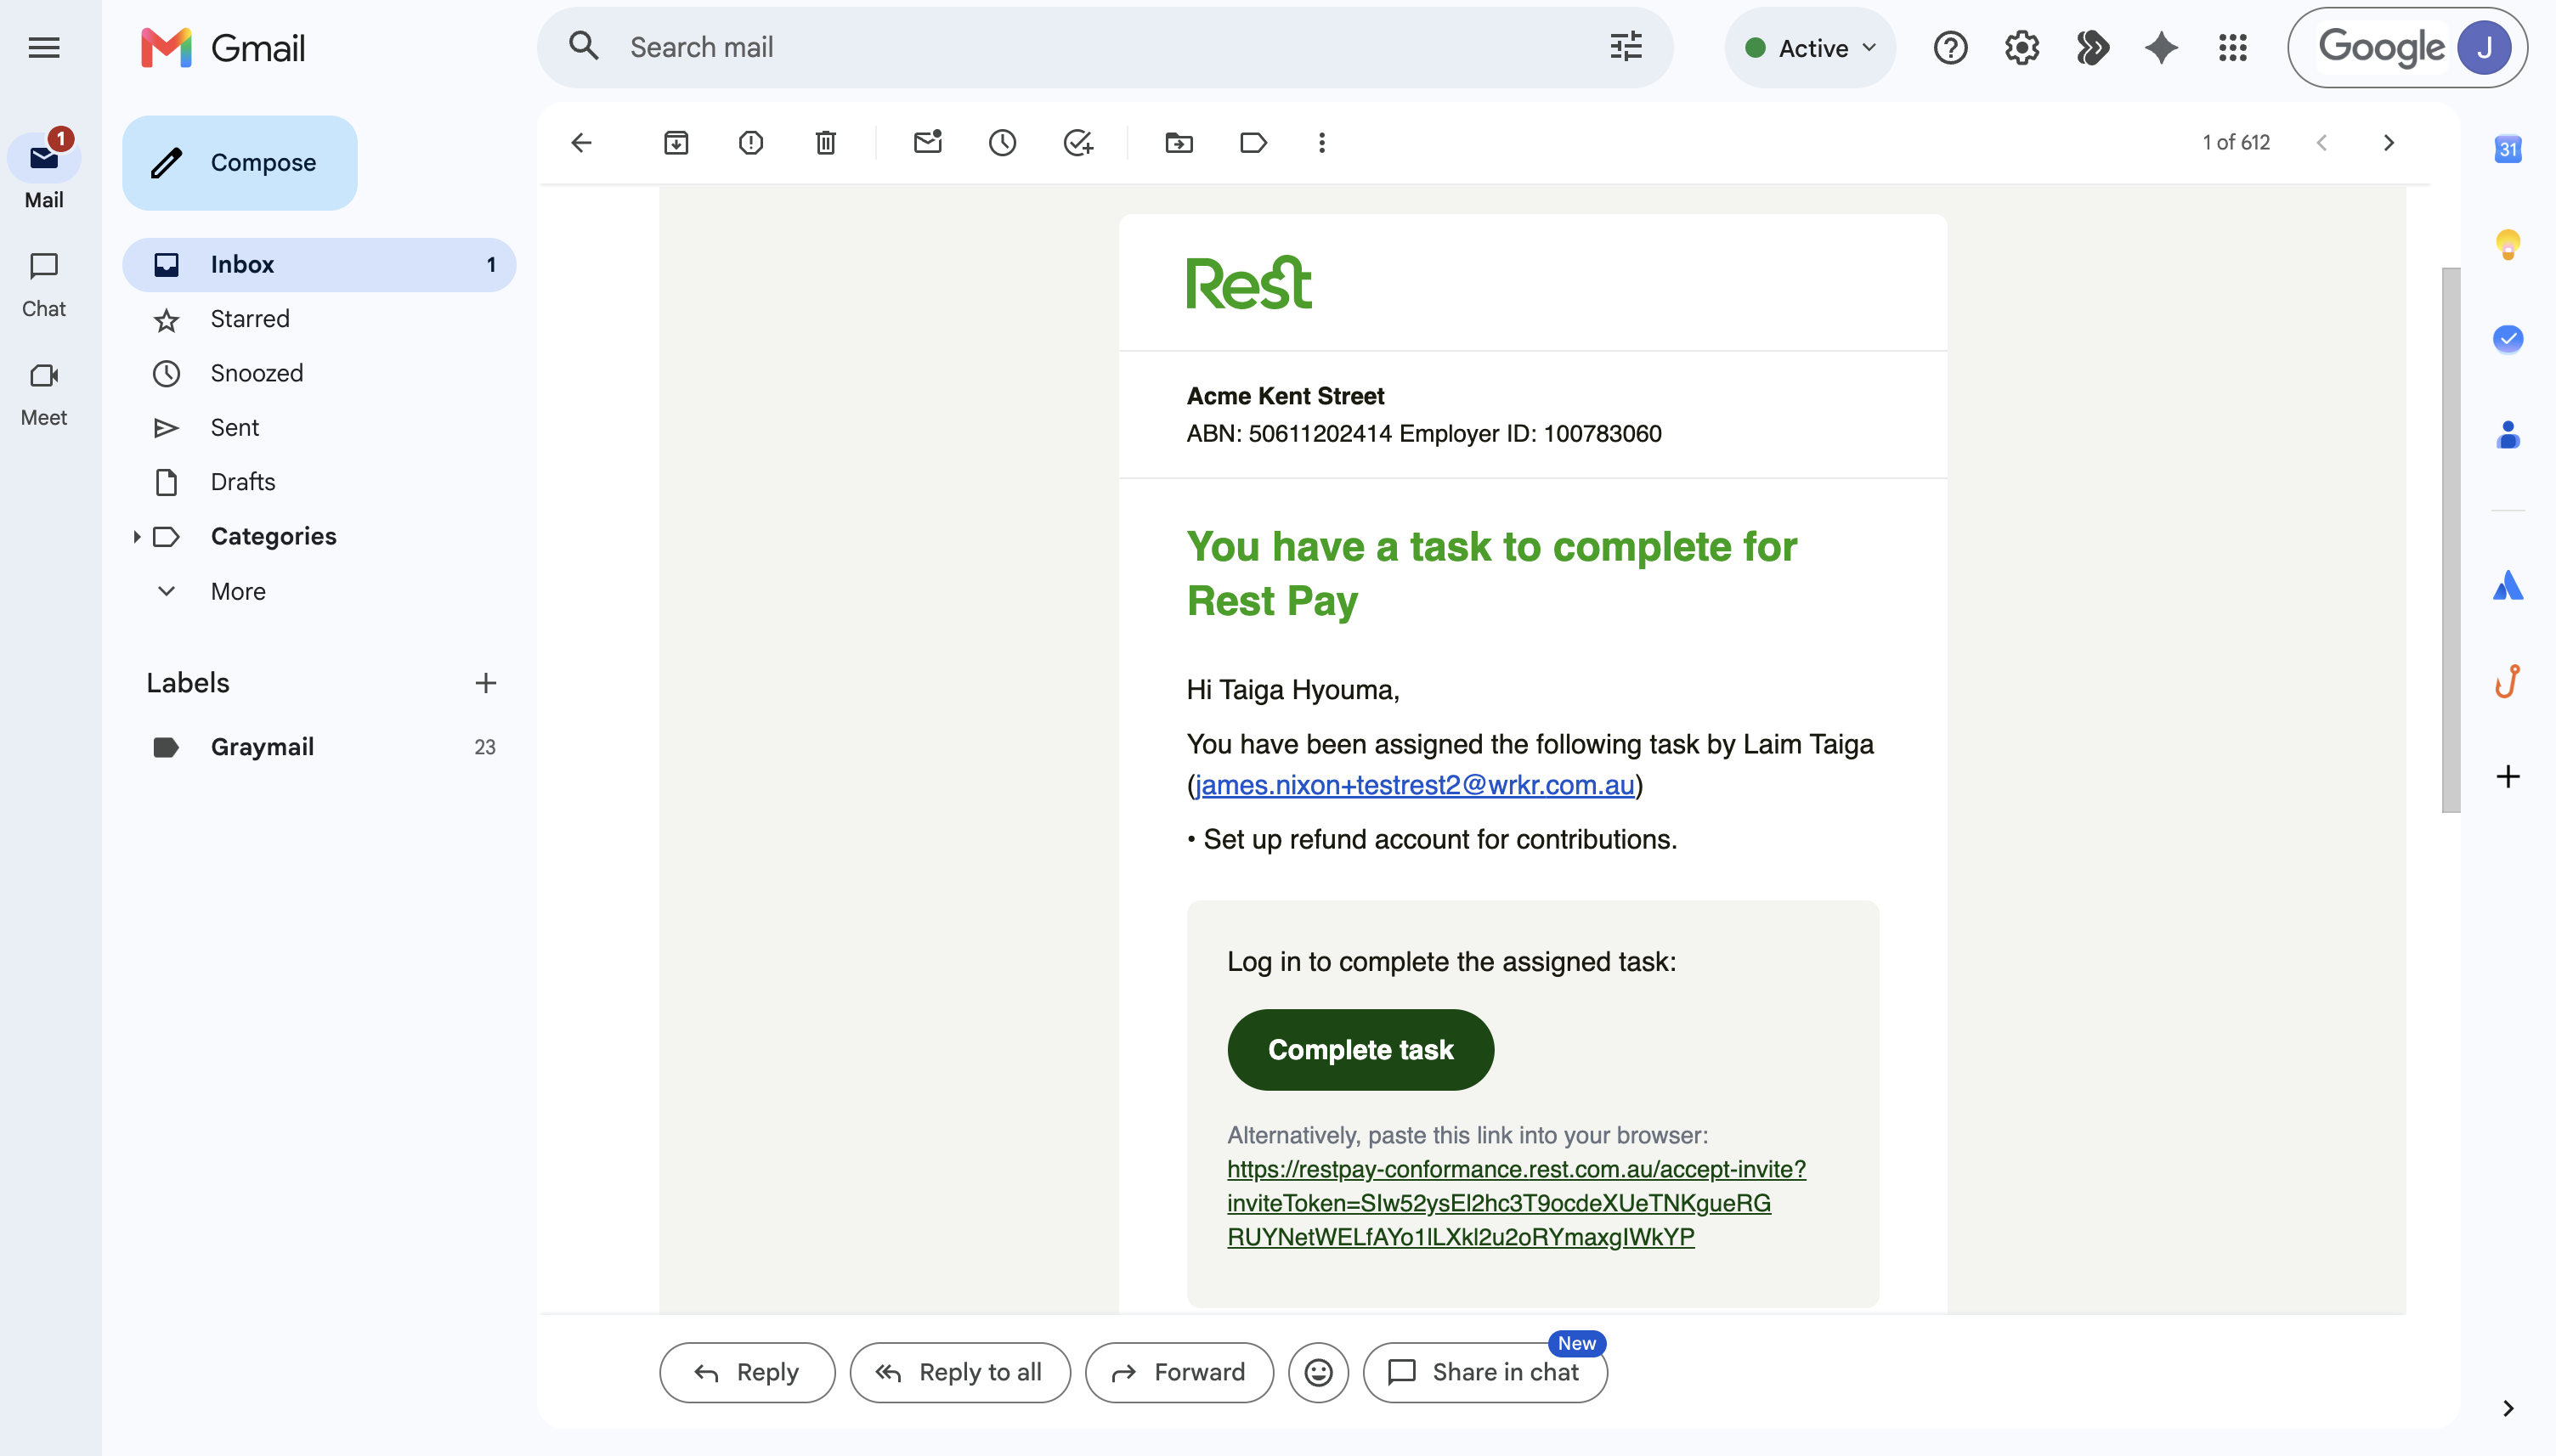
Task: Open the Sent folder
Action: pos(235,428)
